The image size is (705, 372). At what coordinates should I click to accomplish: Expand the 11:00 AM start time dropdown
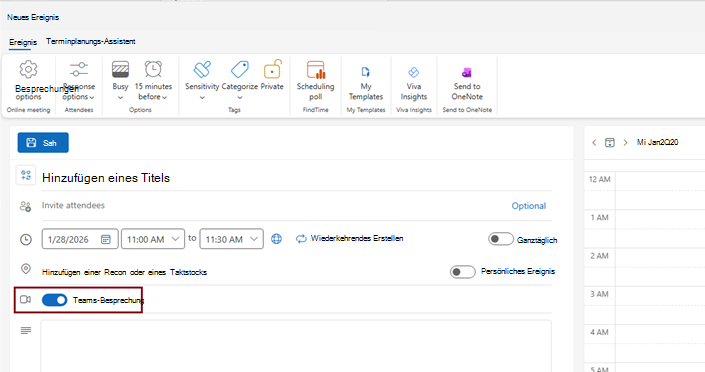[153, 239]
